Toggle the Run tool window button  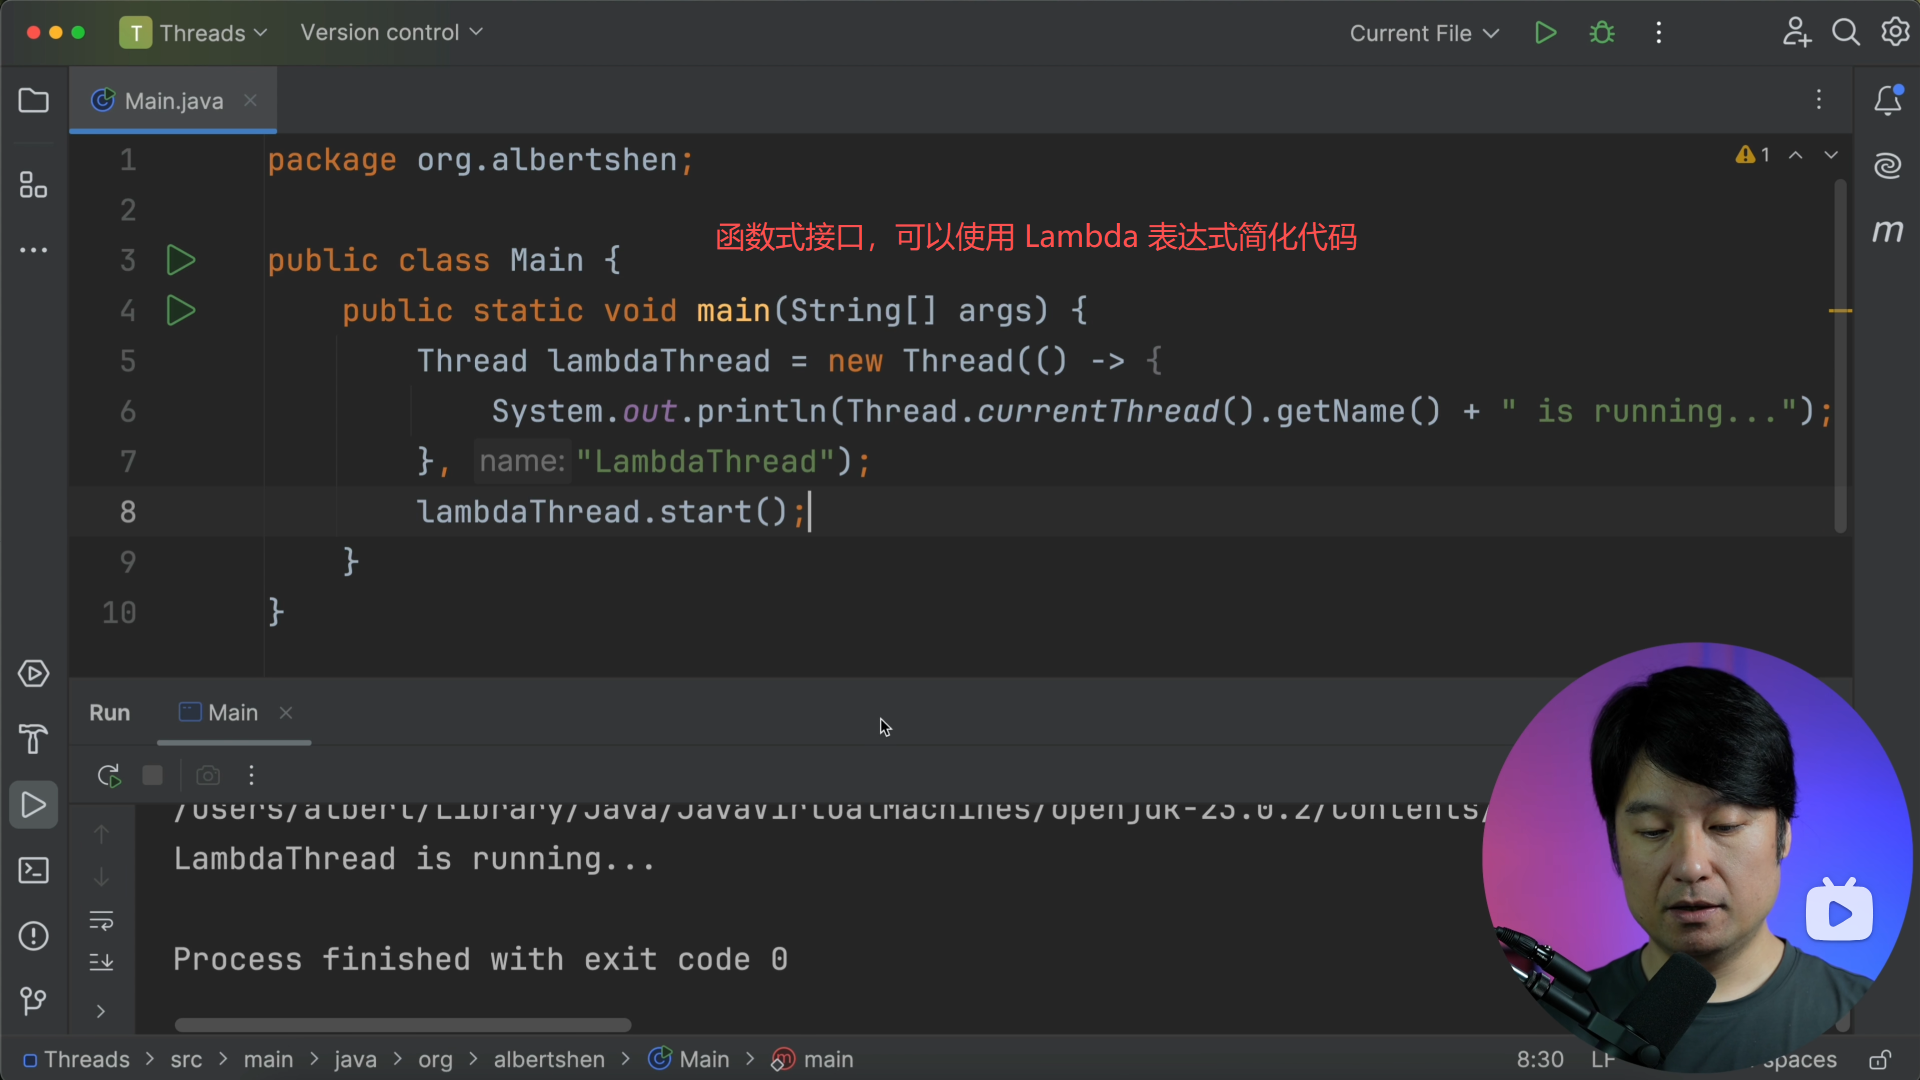click(34, 805)
